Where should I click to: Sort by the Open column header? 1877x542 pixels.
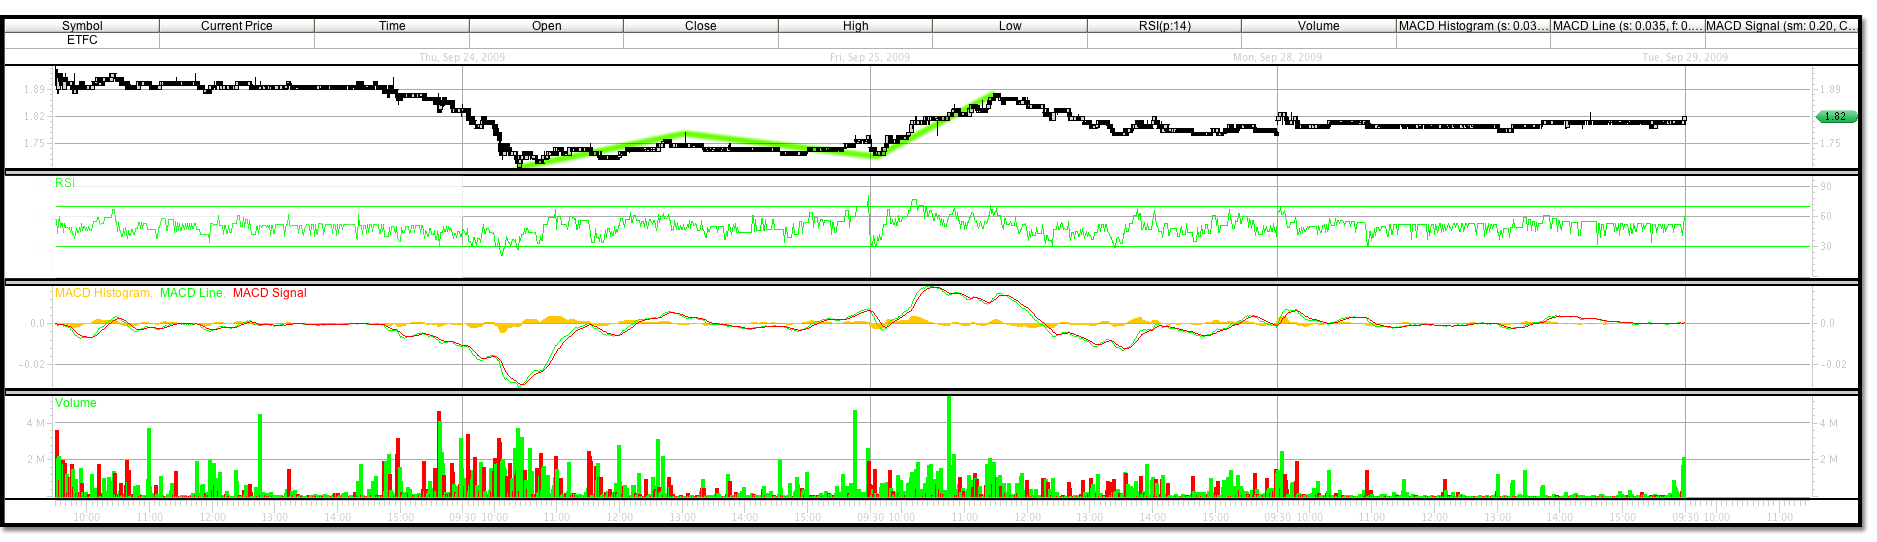coord(546,26)
